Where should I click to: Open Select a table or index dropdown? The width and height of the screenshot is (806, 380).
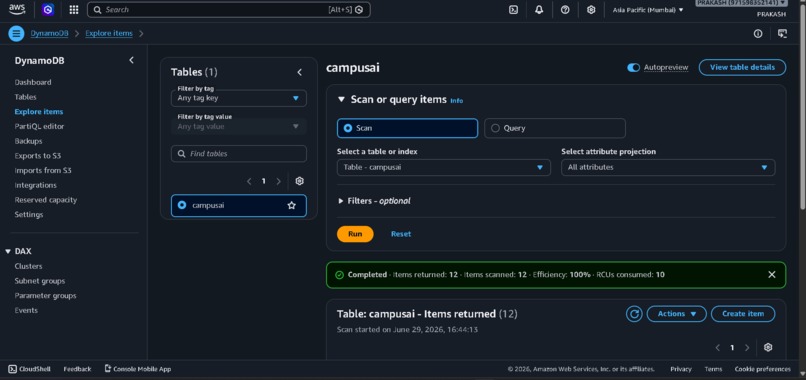click(x=444, y=167)
